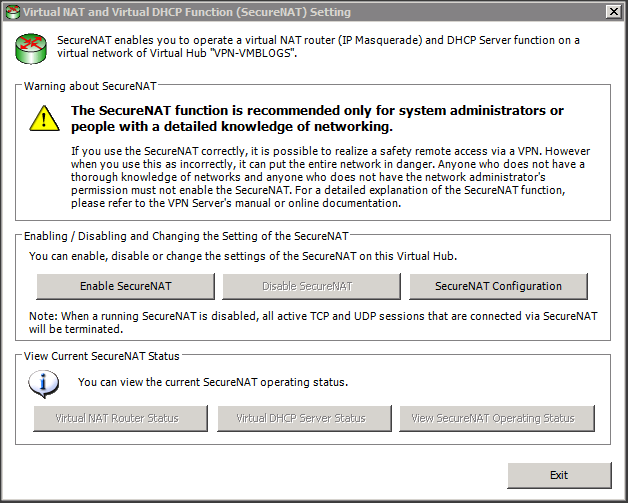
Task: Click the "Enabling / Disabling and Changing" group label
Action: click(186, 237)
